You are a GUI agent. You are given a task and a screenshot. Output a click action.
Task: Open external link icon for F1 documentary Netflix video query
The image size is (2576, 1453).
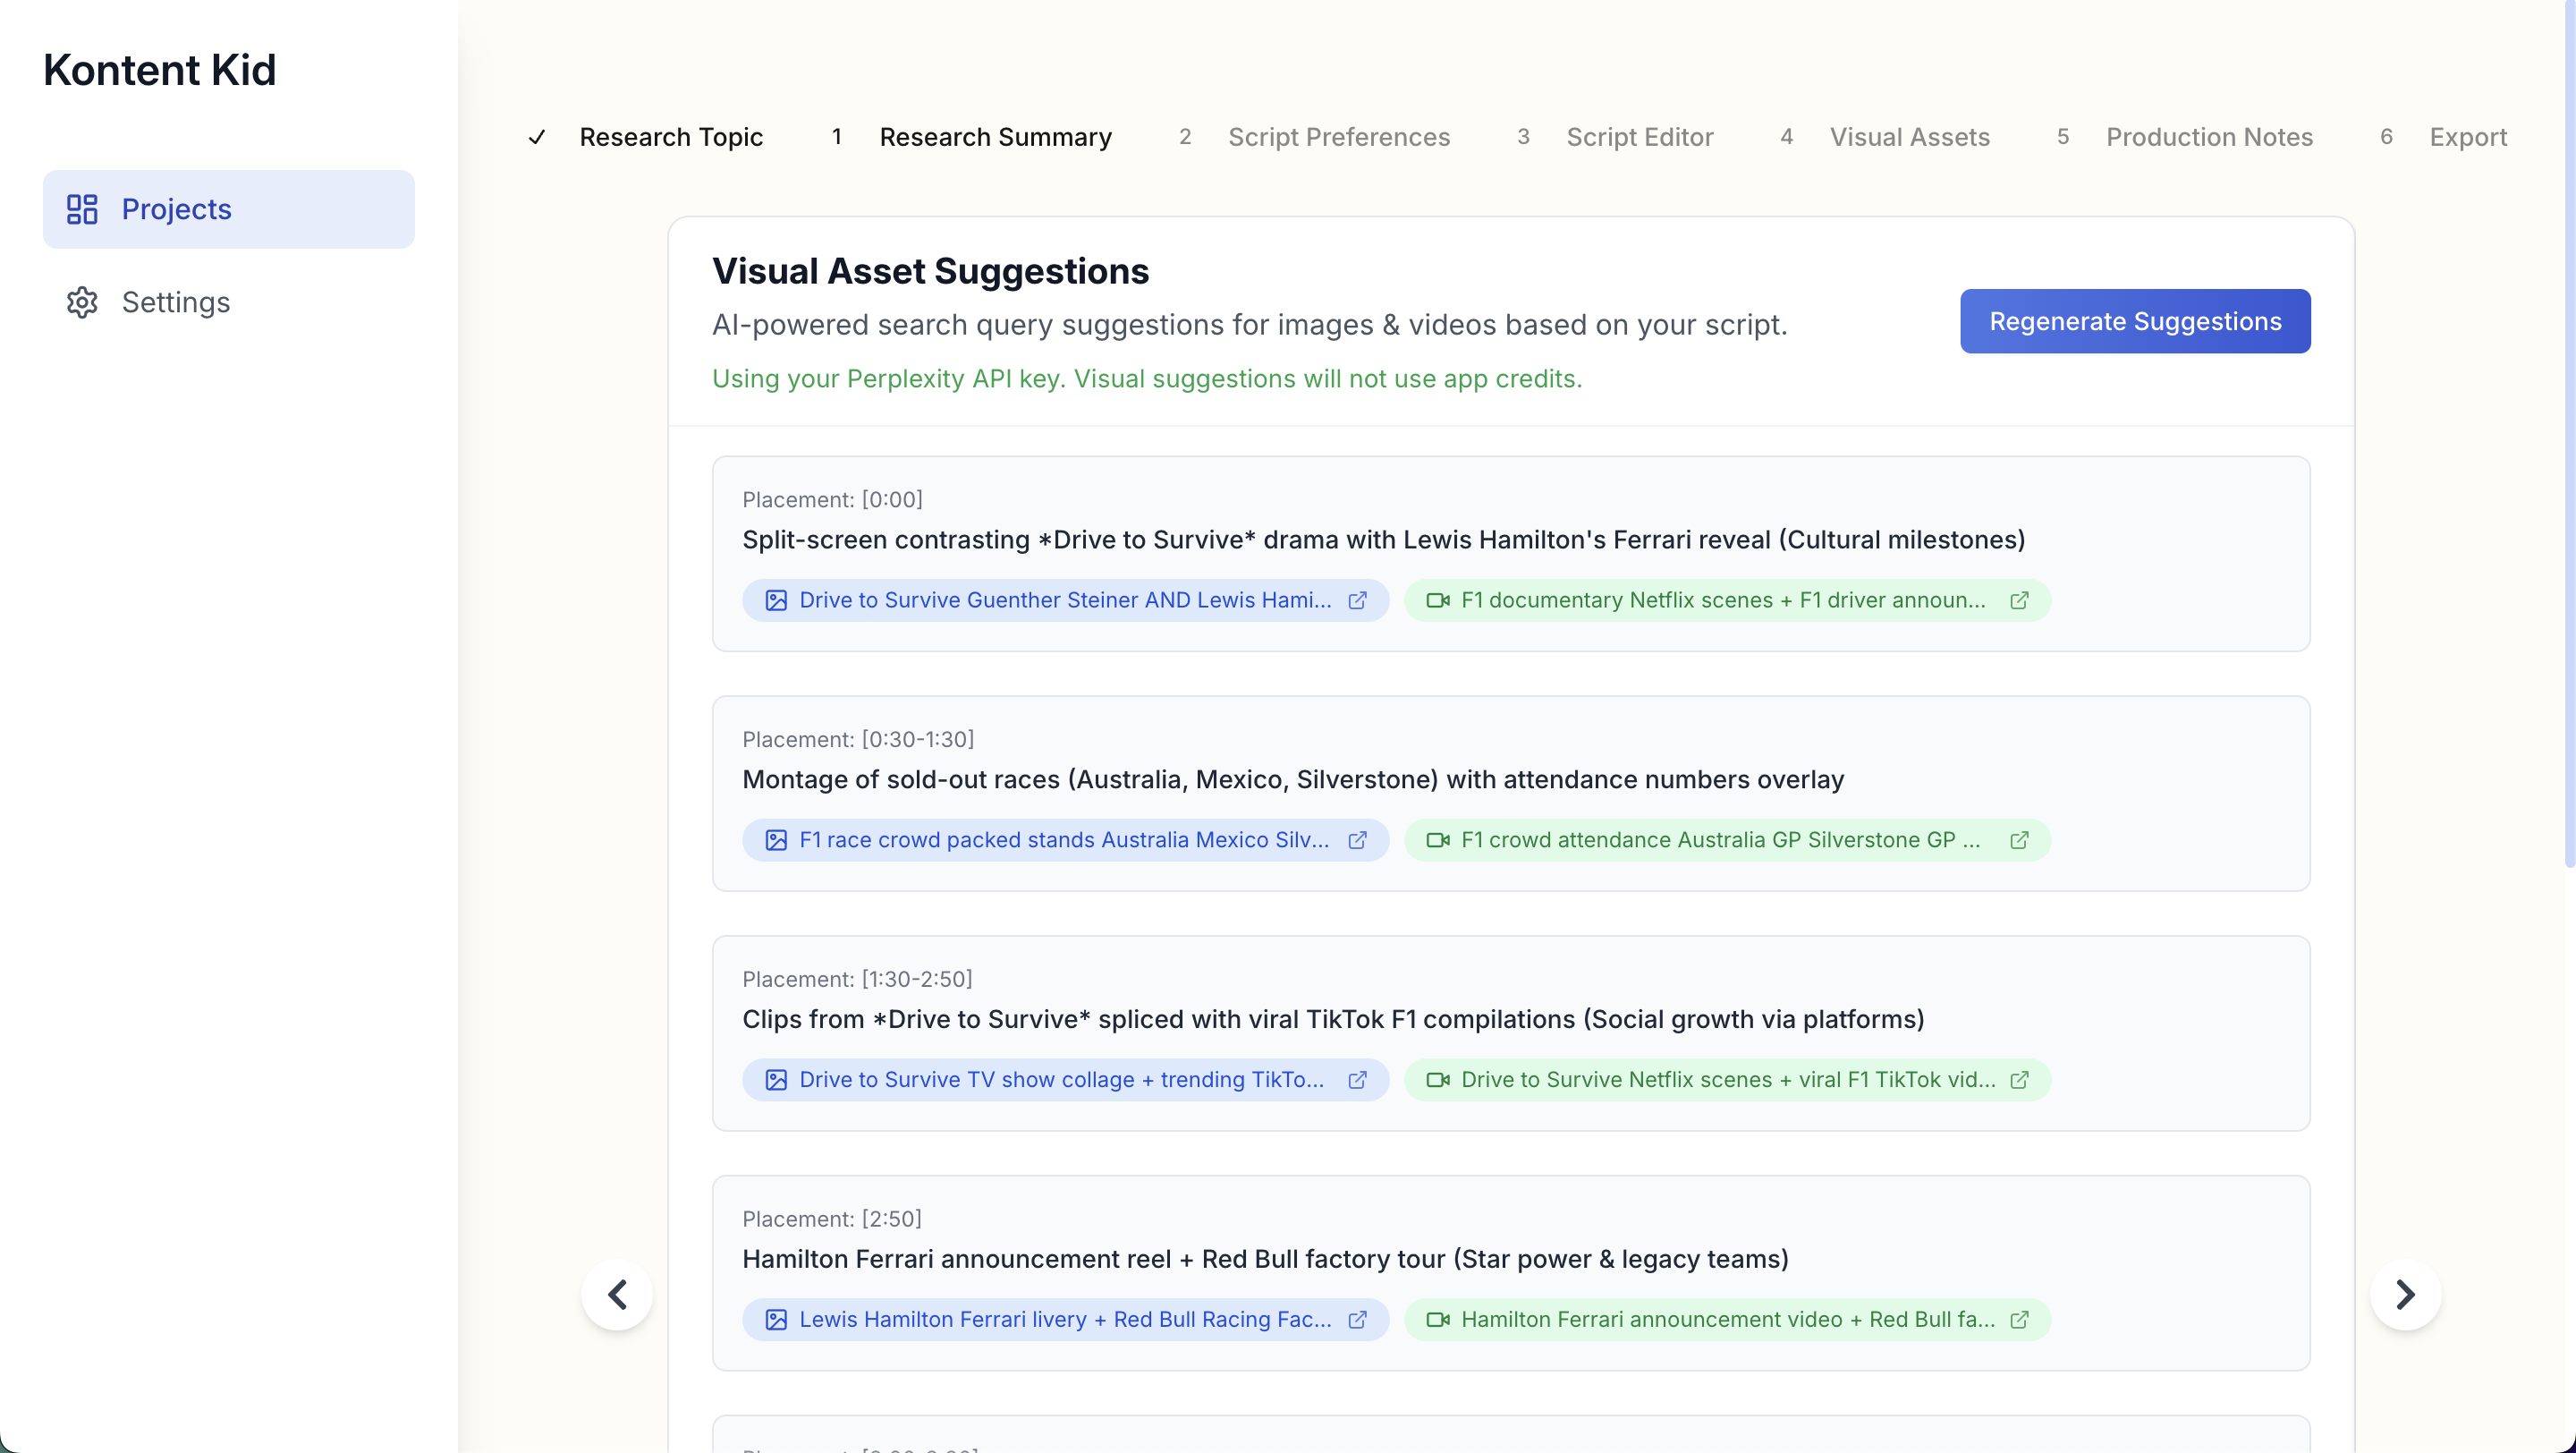click(2019, 600)
